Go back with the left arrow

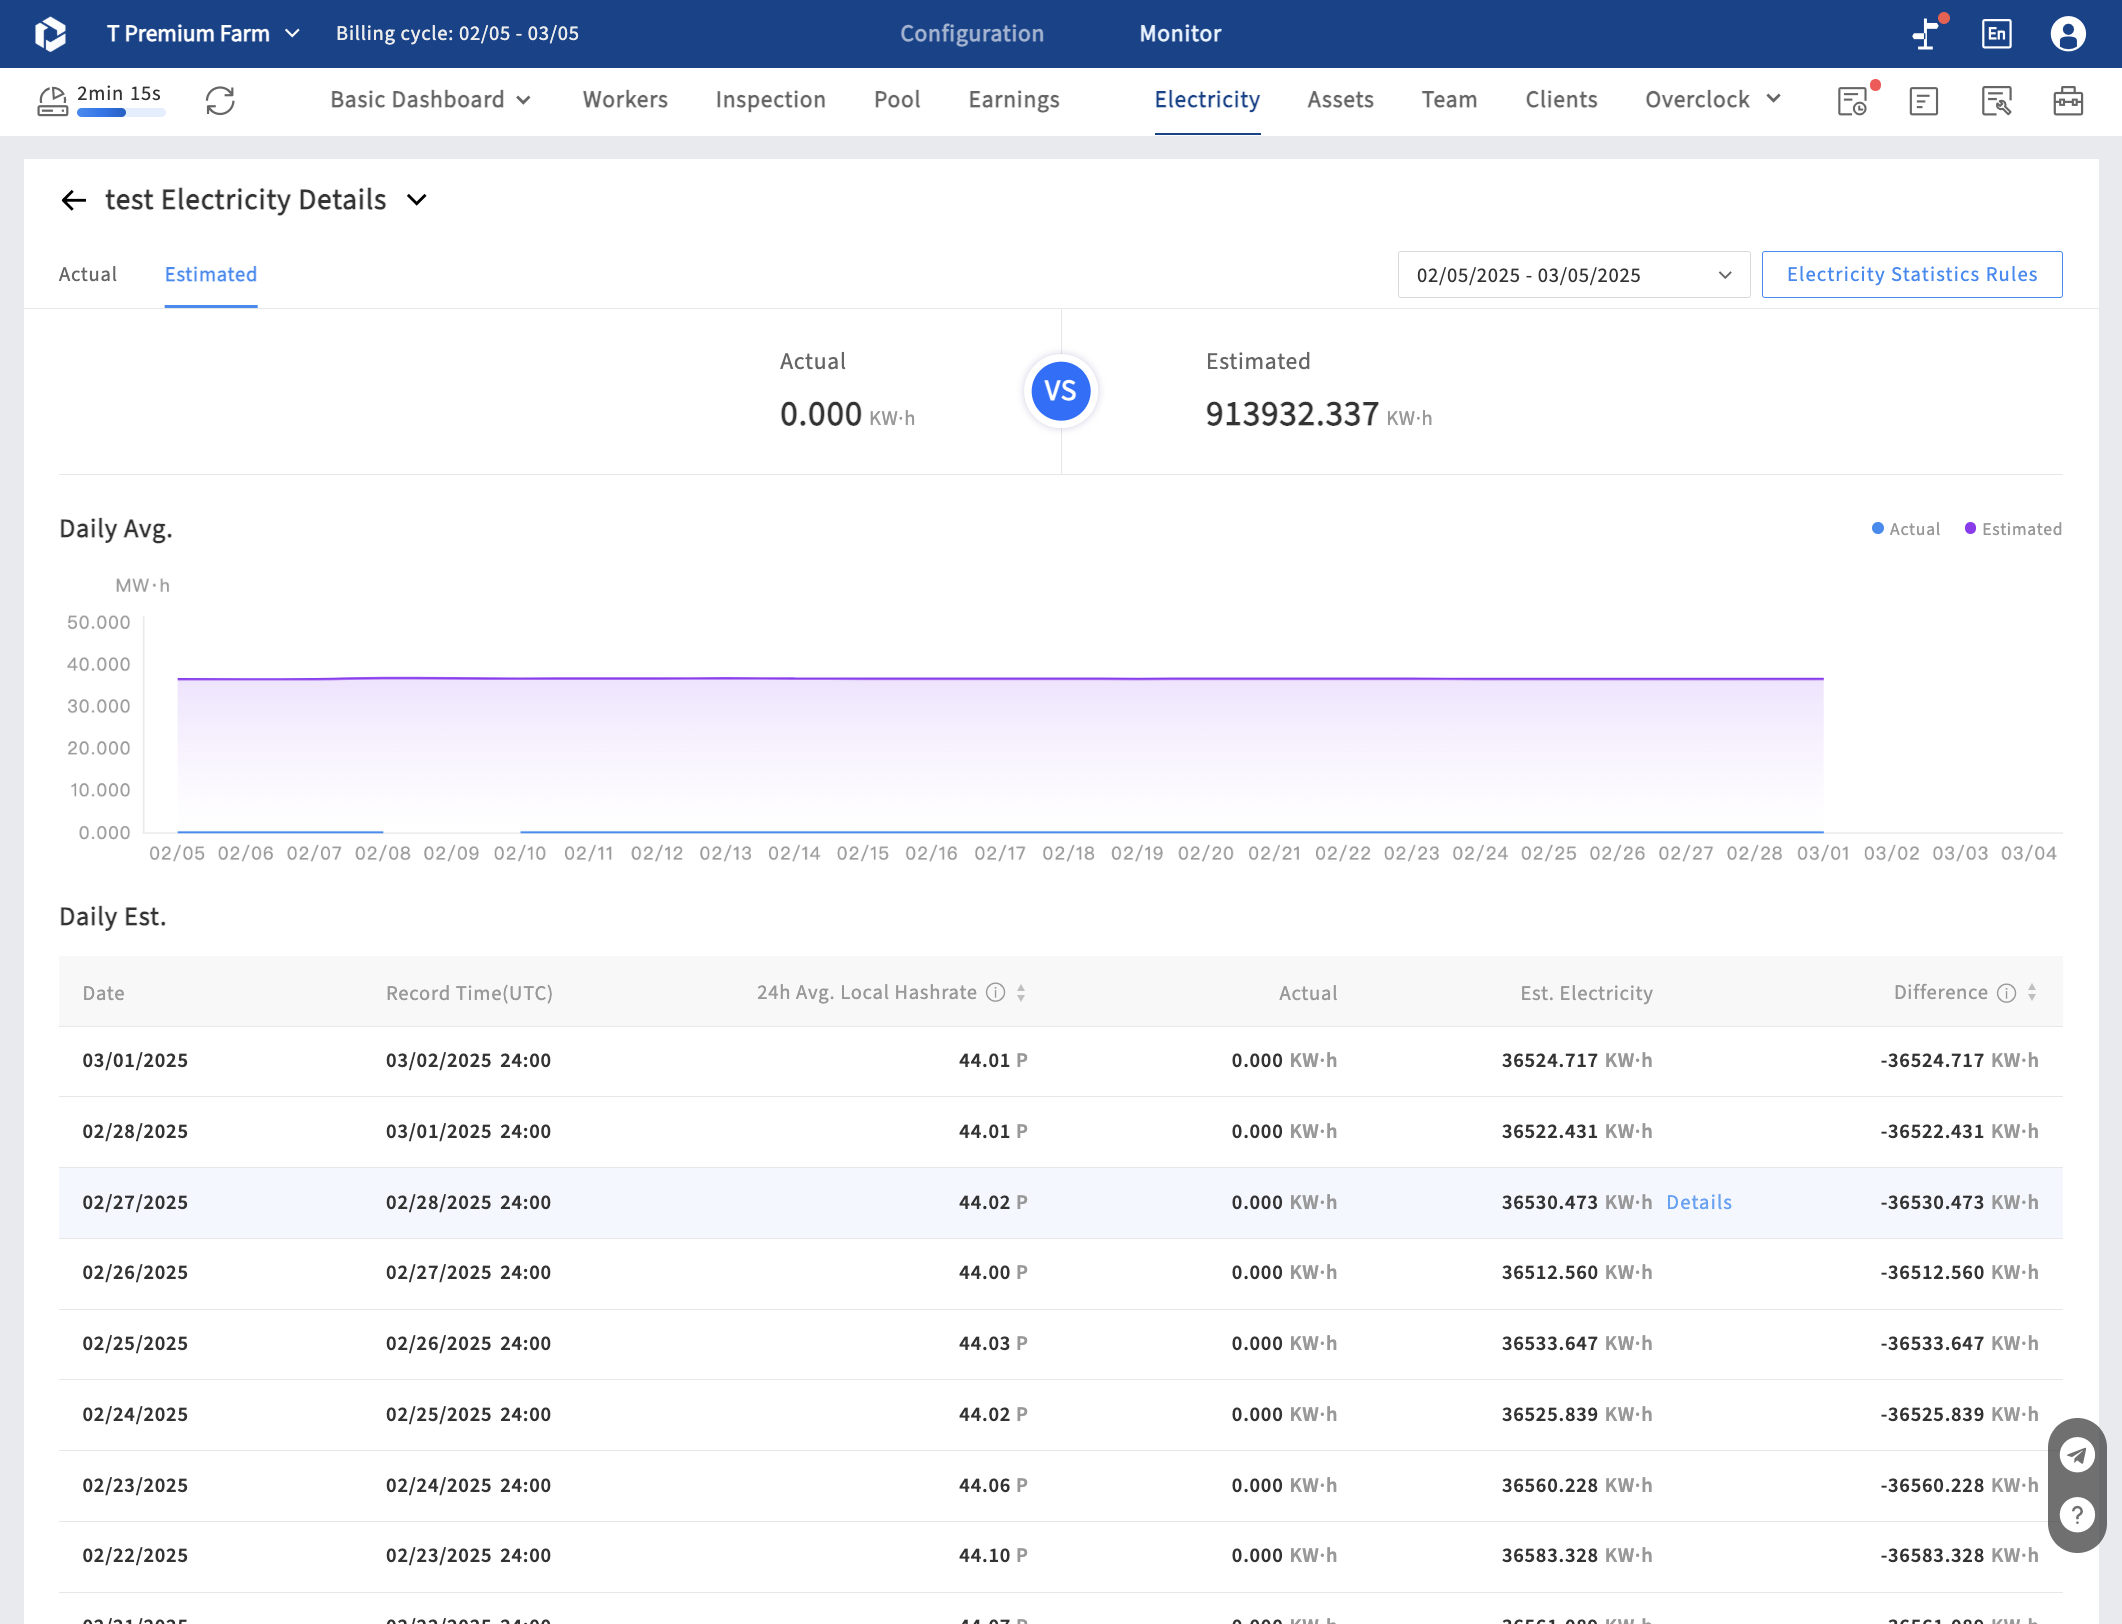click(74, 200)
